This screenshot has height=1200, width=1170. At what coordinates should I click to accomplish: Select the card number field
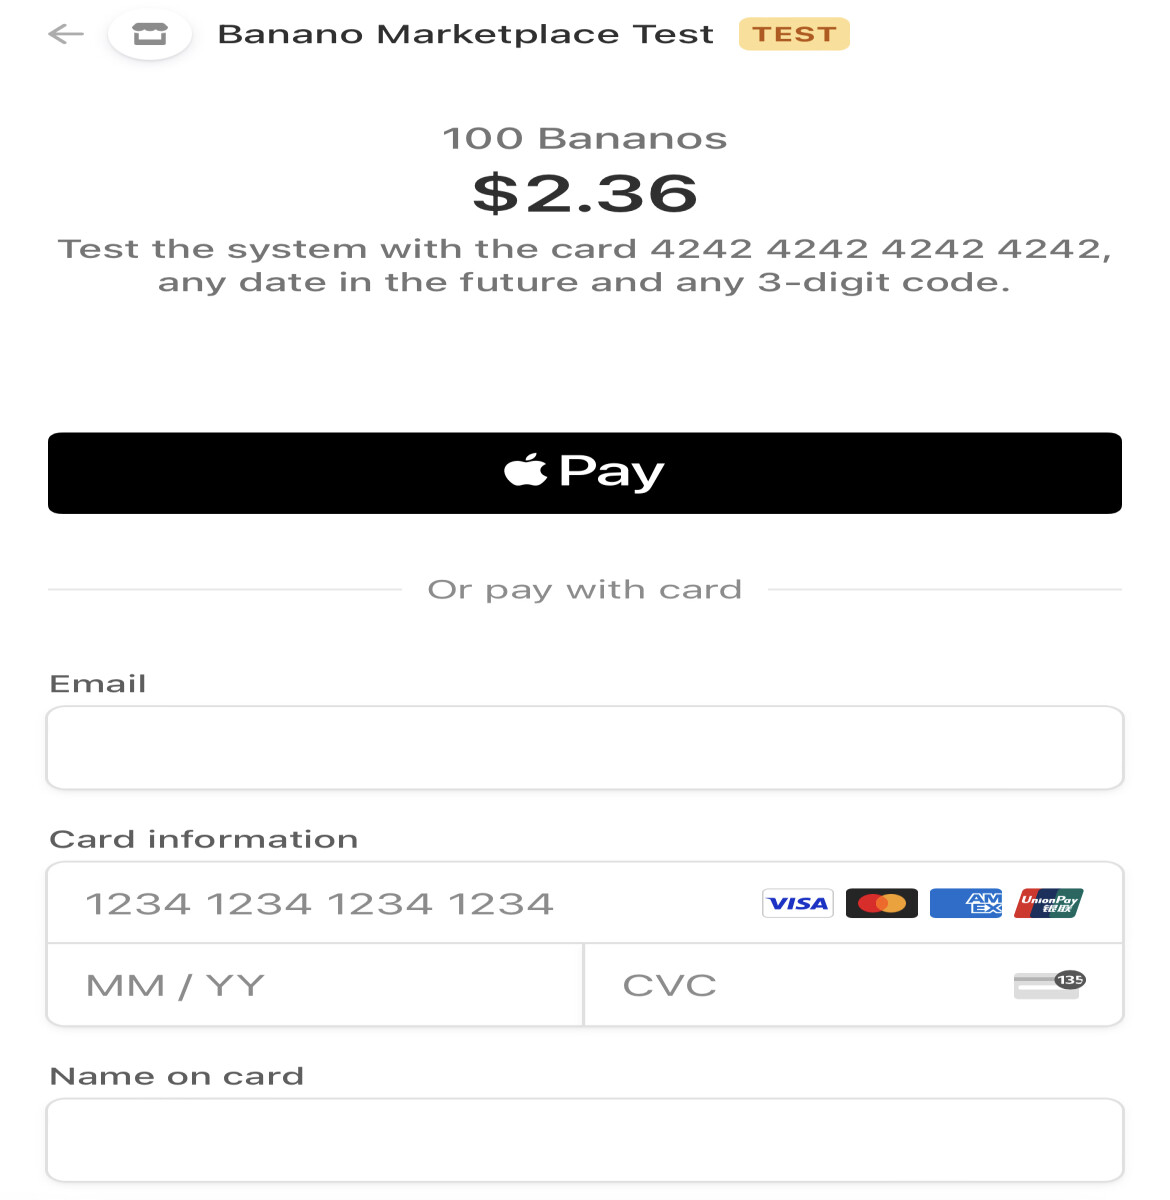[x=585, y=903]
